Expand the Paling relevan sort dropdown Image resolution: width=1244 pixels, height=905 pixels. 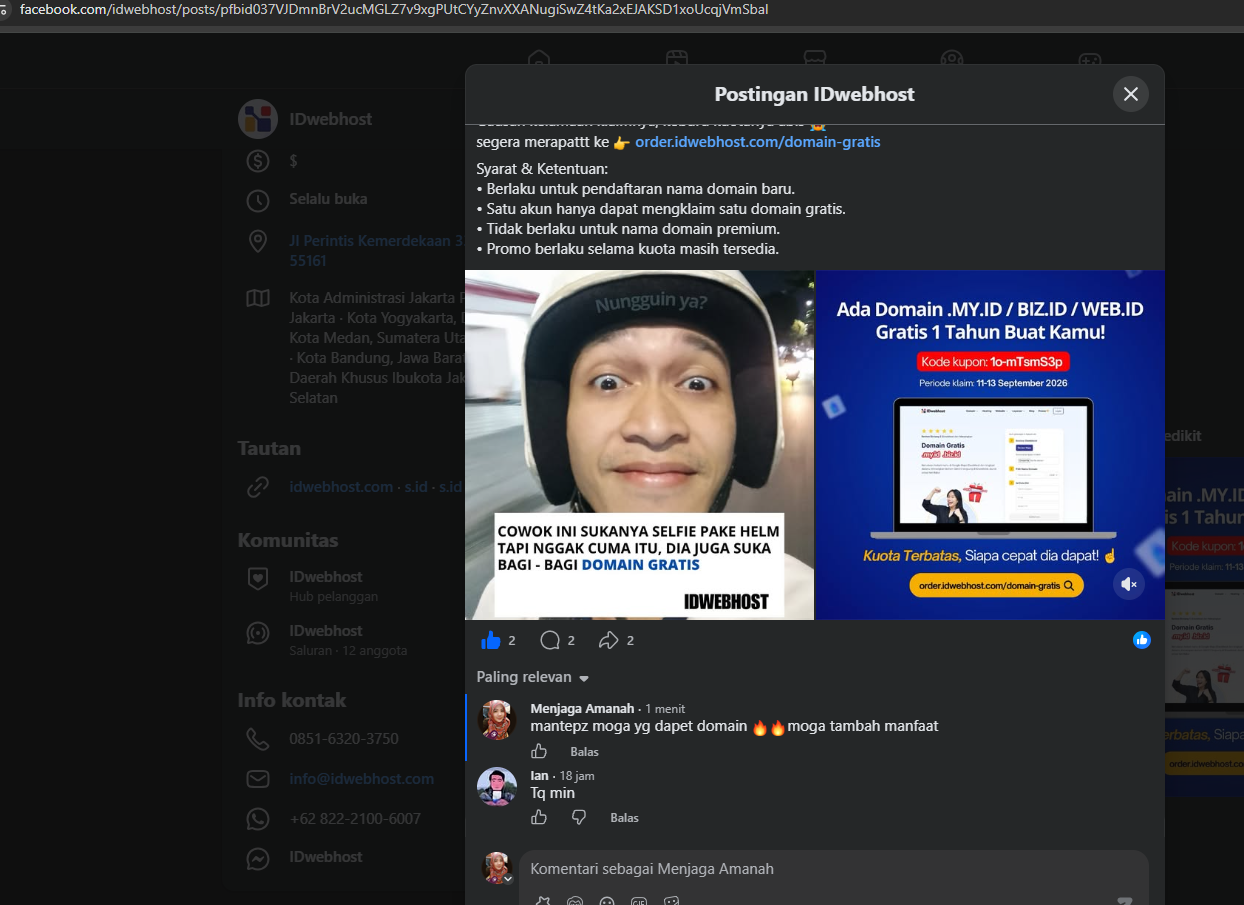click(533, 677)
